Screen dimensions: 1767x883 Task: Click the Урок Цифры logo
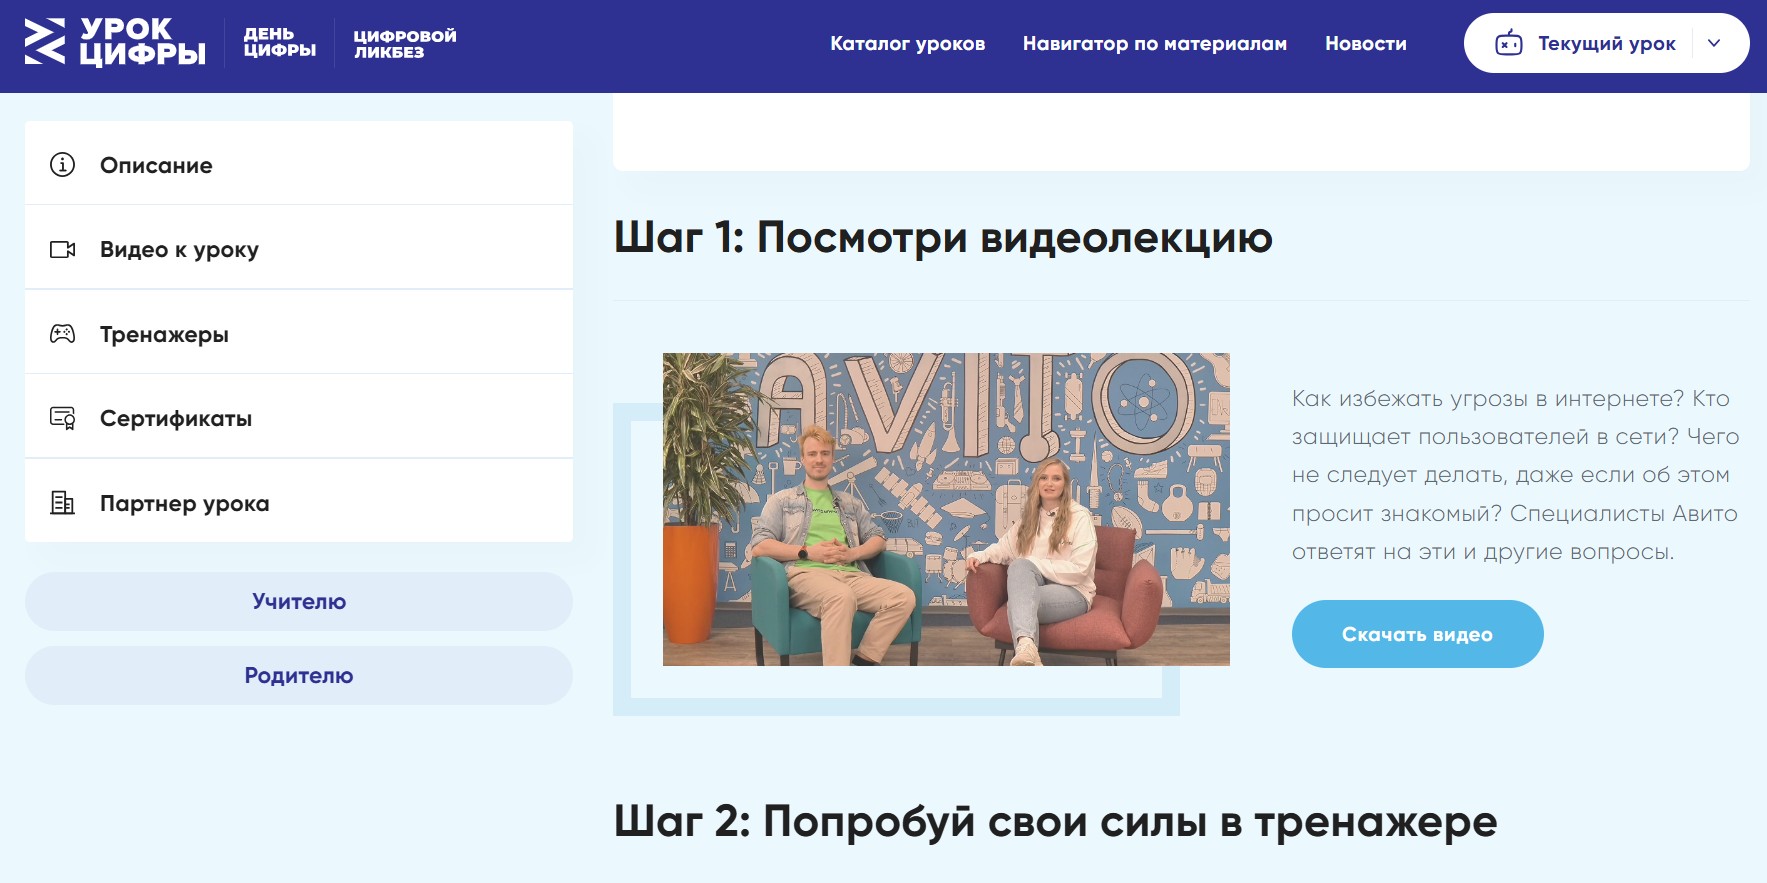(x=115, y=42)
